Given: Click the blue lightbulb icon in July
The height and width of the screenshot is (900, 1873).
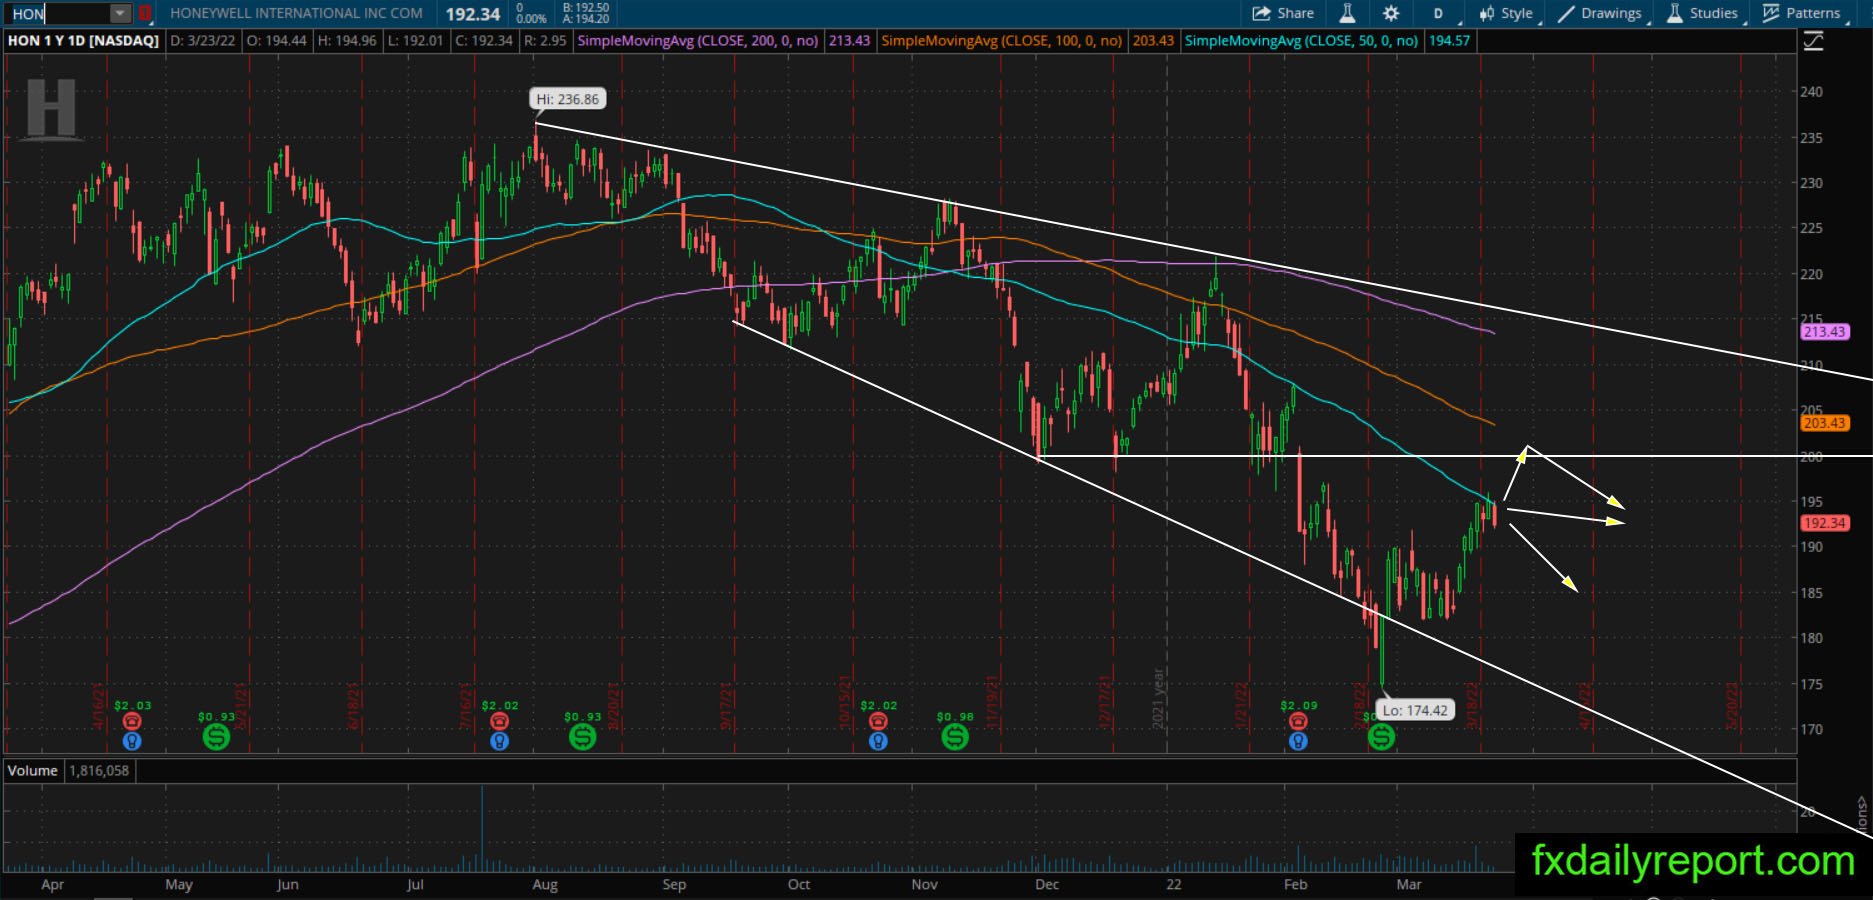Looking at the screenshot, I should tap(500, 741).
